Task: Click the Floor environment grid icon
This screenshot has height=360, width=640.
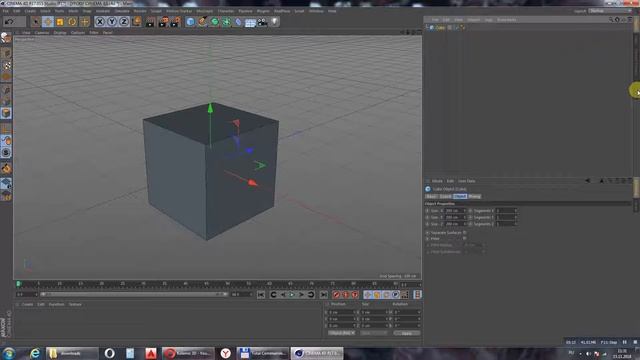Action: point(250,22)
